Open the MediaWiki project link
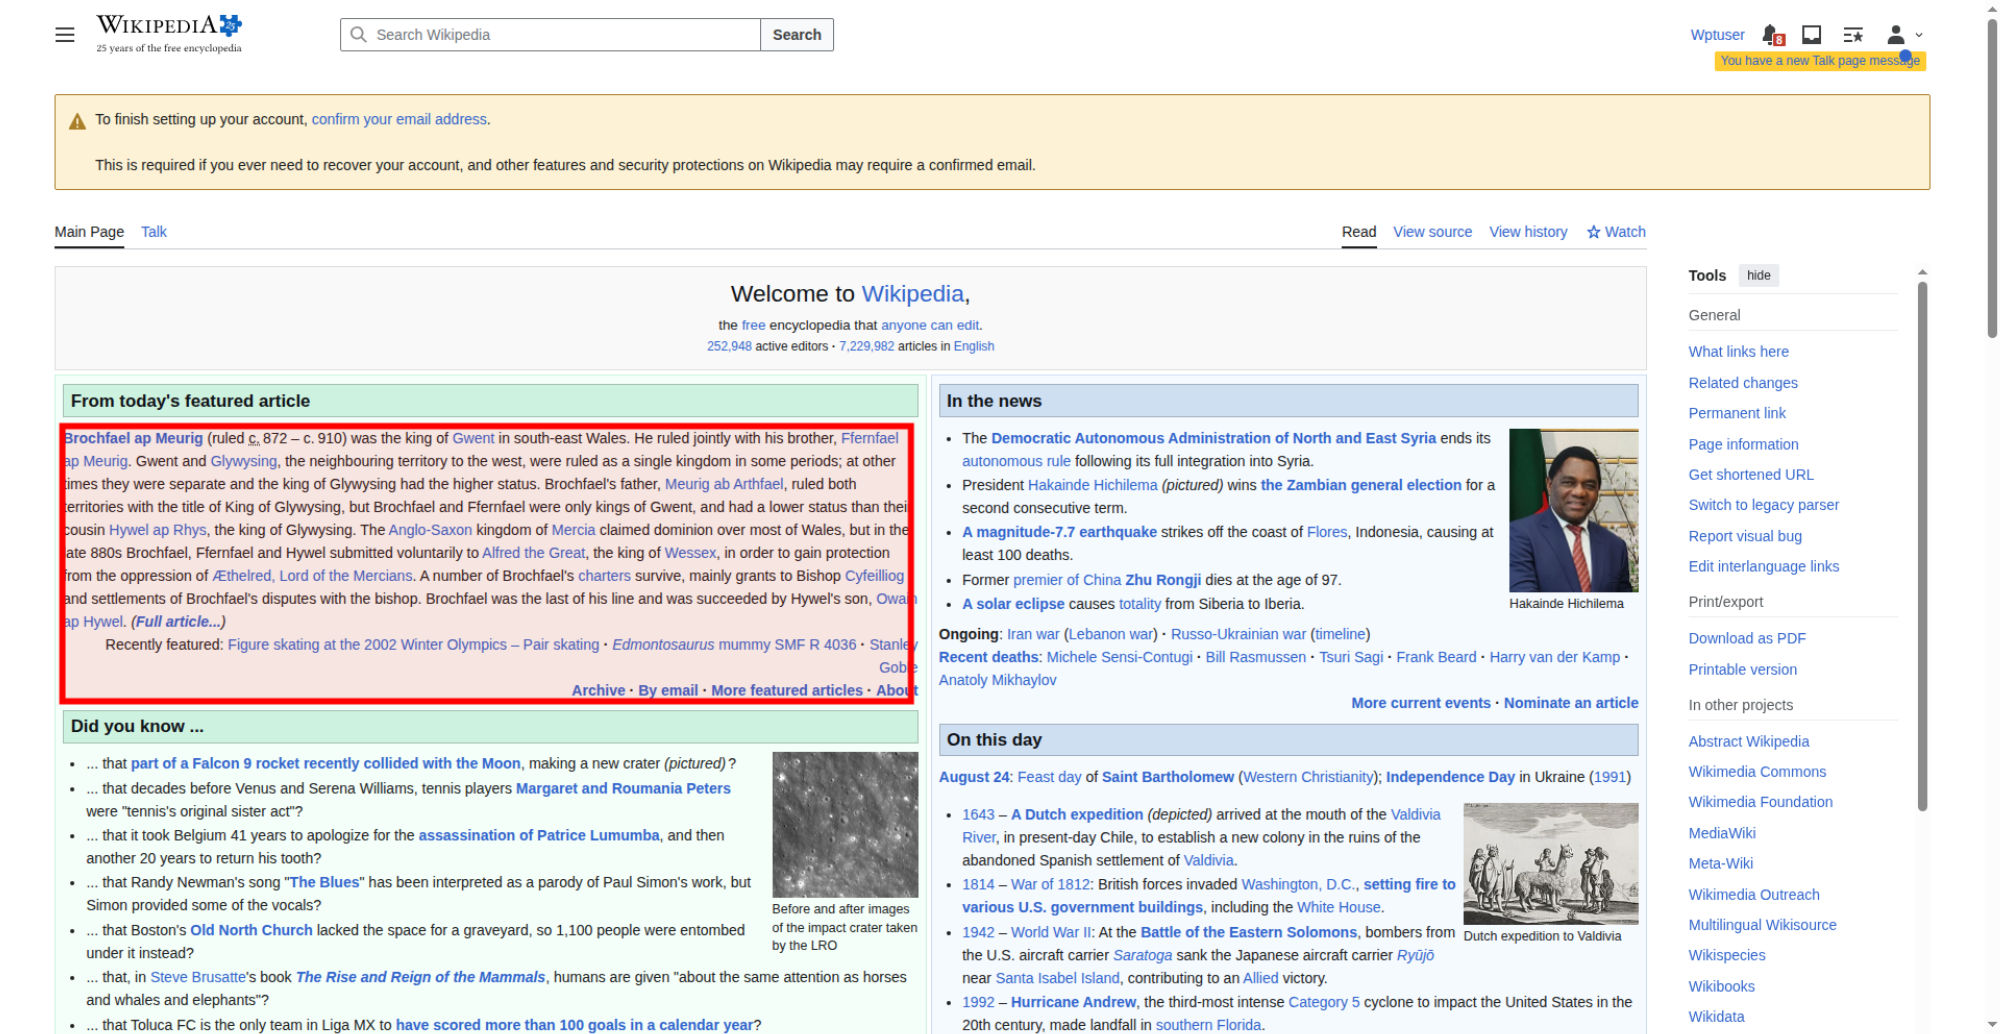This screenshot has width=2000, height=1034. (x=1722, y=833)
